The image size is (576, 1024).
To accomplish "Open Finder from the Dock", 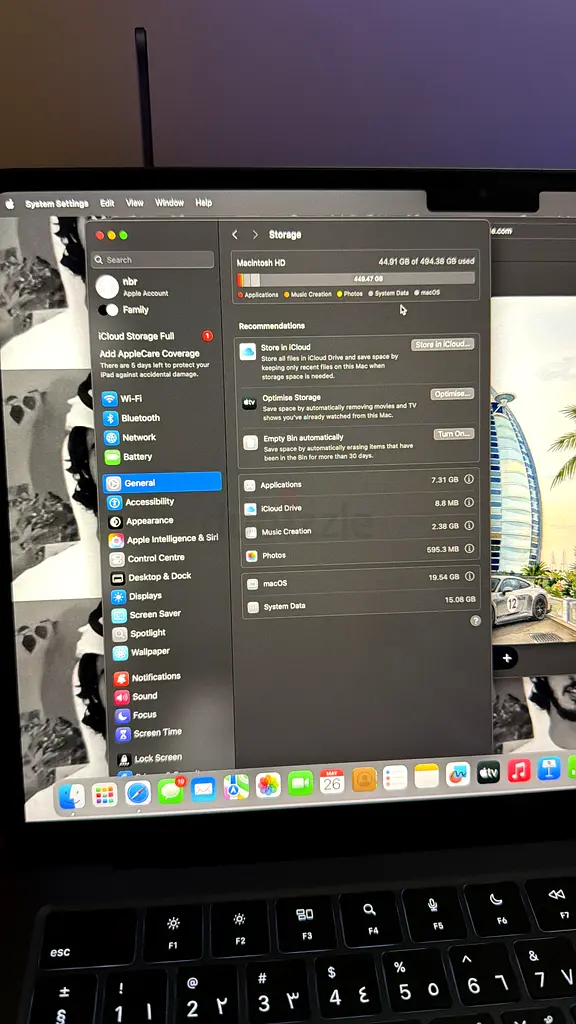I will point(72,796).
